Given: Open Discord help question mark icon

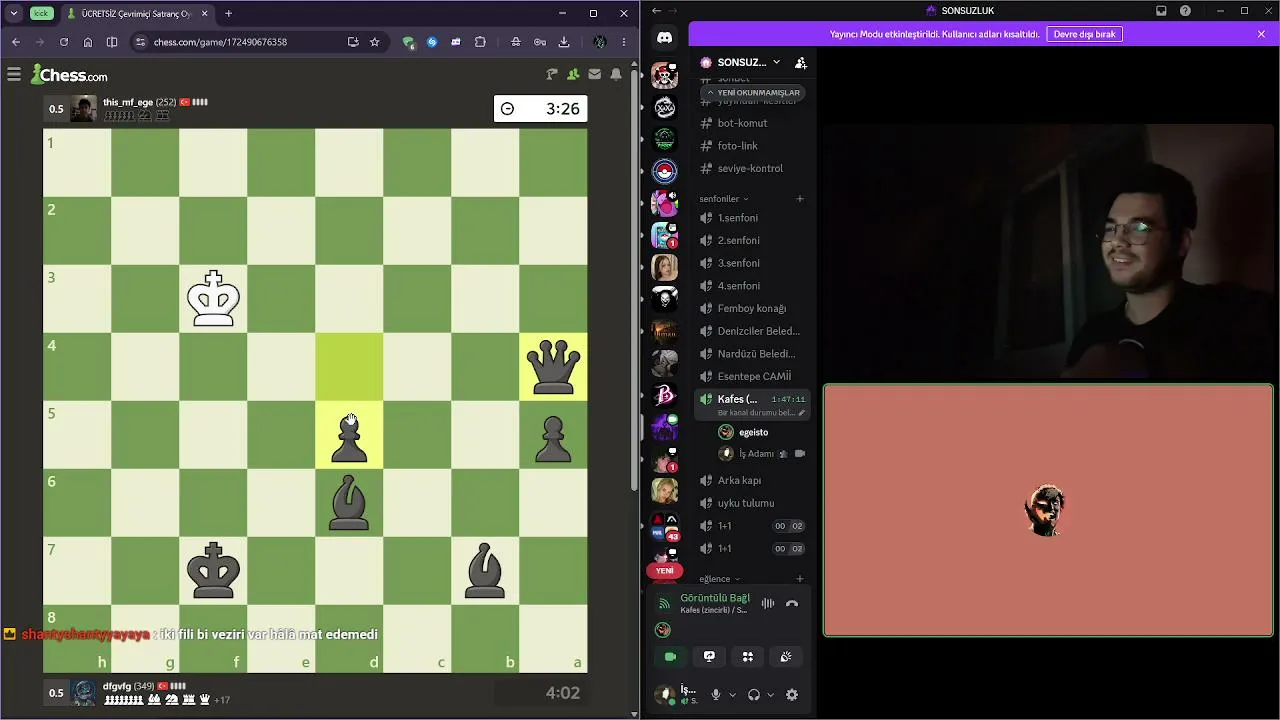Looking at the screenshot, I should pyautogui.click(x=1185, y=10).
